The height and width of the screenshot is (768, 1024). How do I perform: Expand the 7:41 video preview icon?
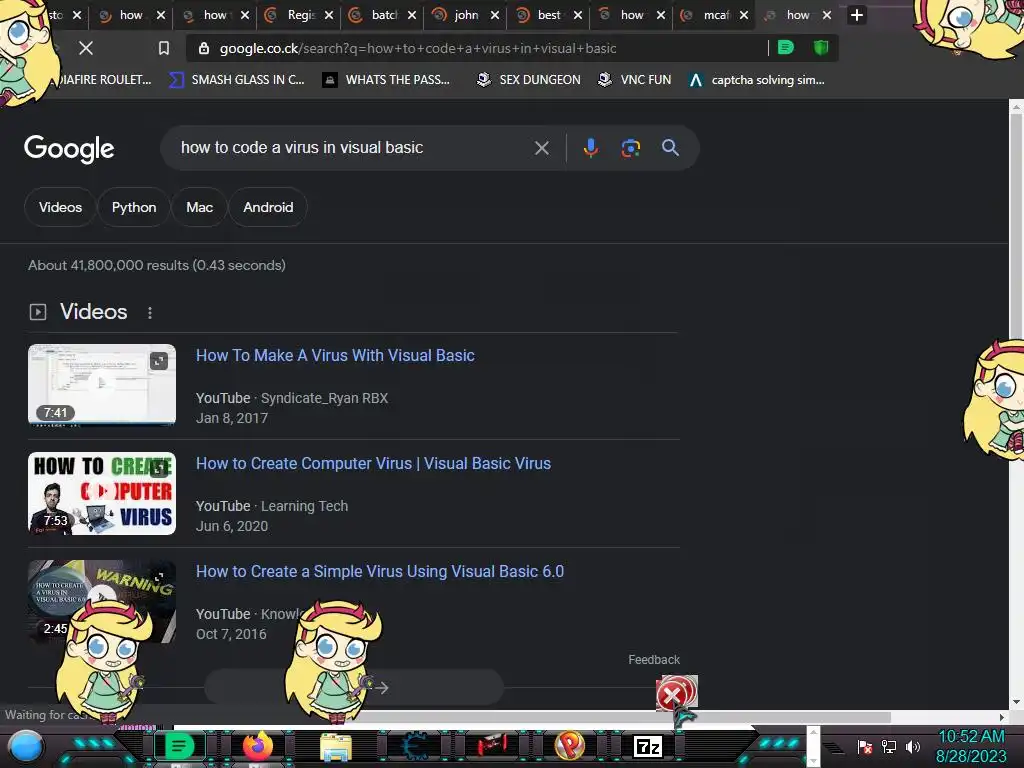[159, 361]
